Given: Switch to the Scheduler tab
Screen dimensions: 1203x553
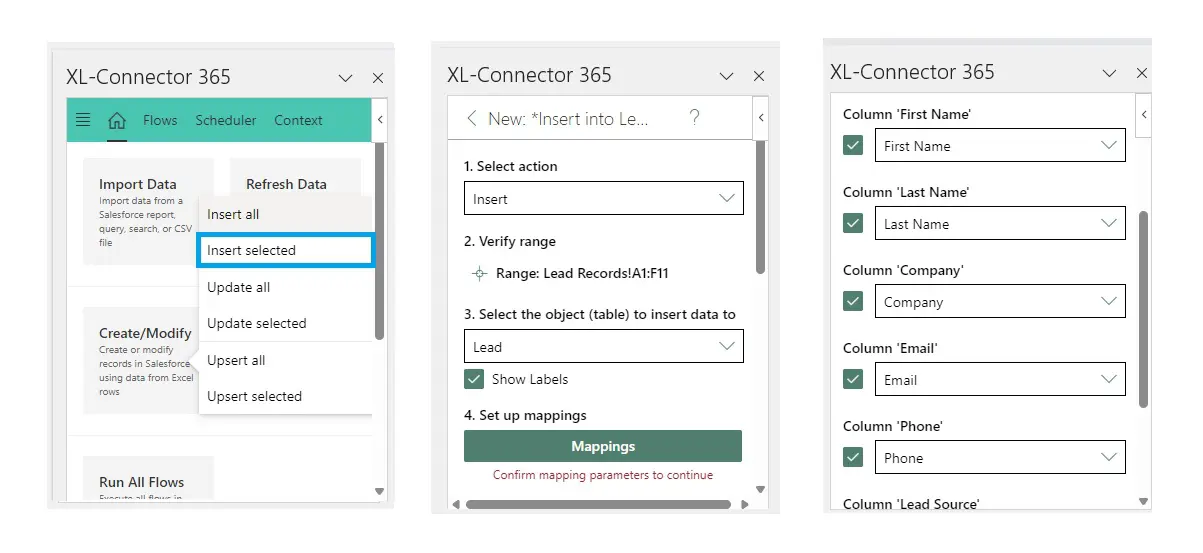Looking at the screenshot, I should pos(226,120).
